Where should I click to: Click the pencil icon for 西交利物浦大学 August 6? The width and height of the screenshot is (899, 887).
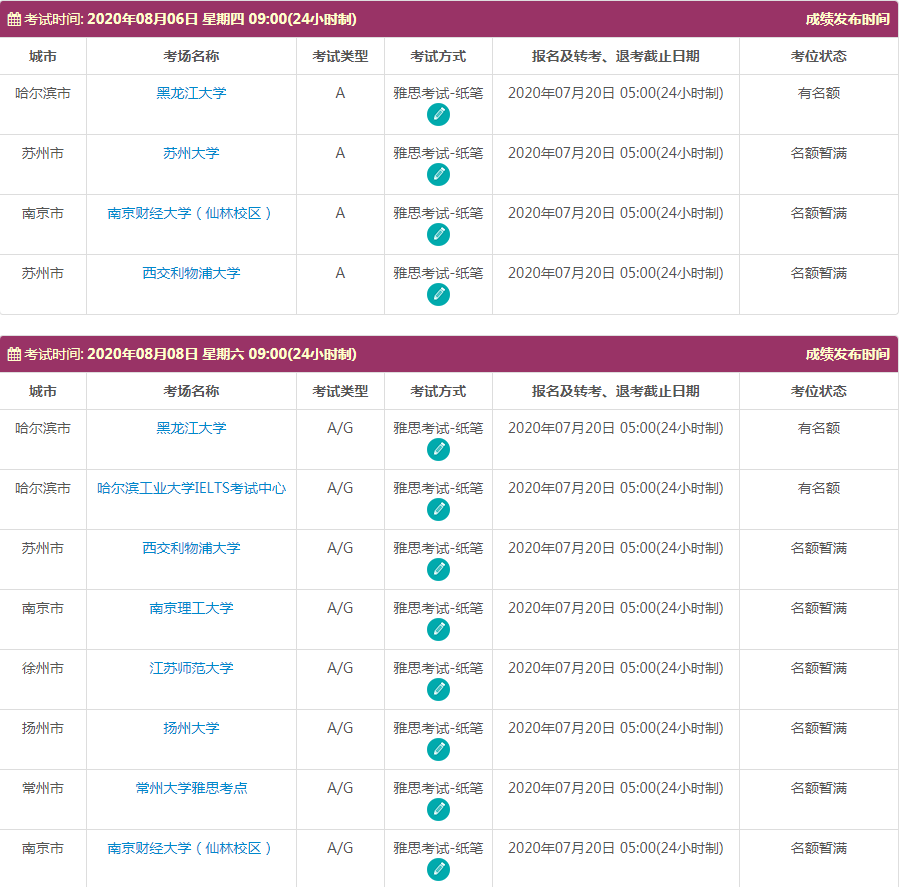438,293
